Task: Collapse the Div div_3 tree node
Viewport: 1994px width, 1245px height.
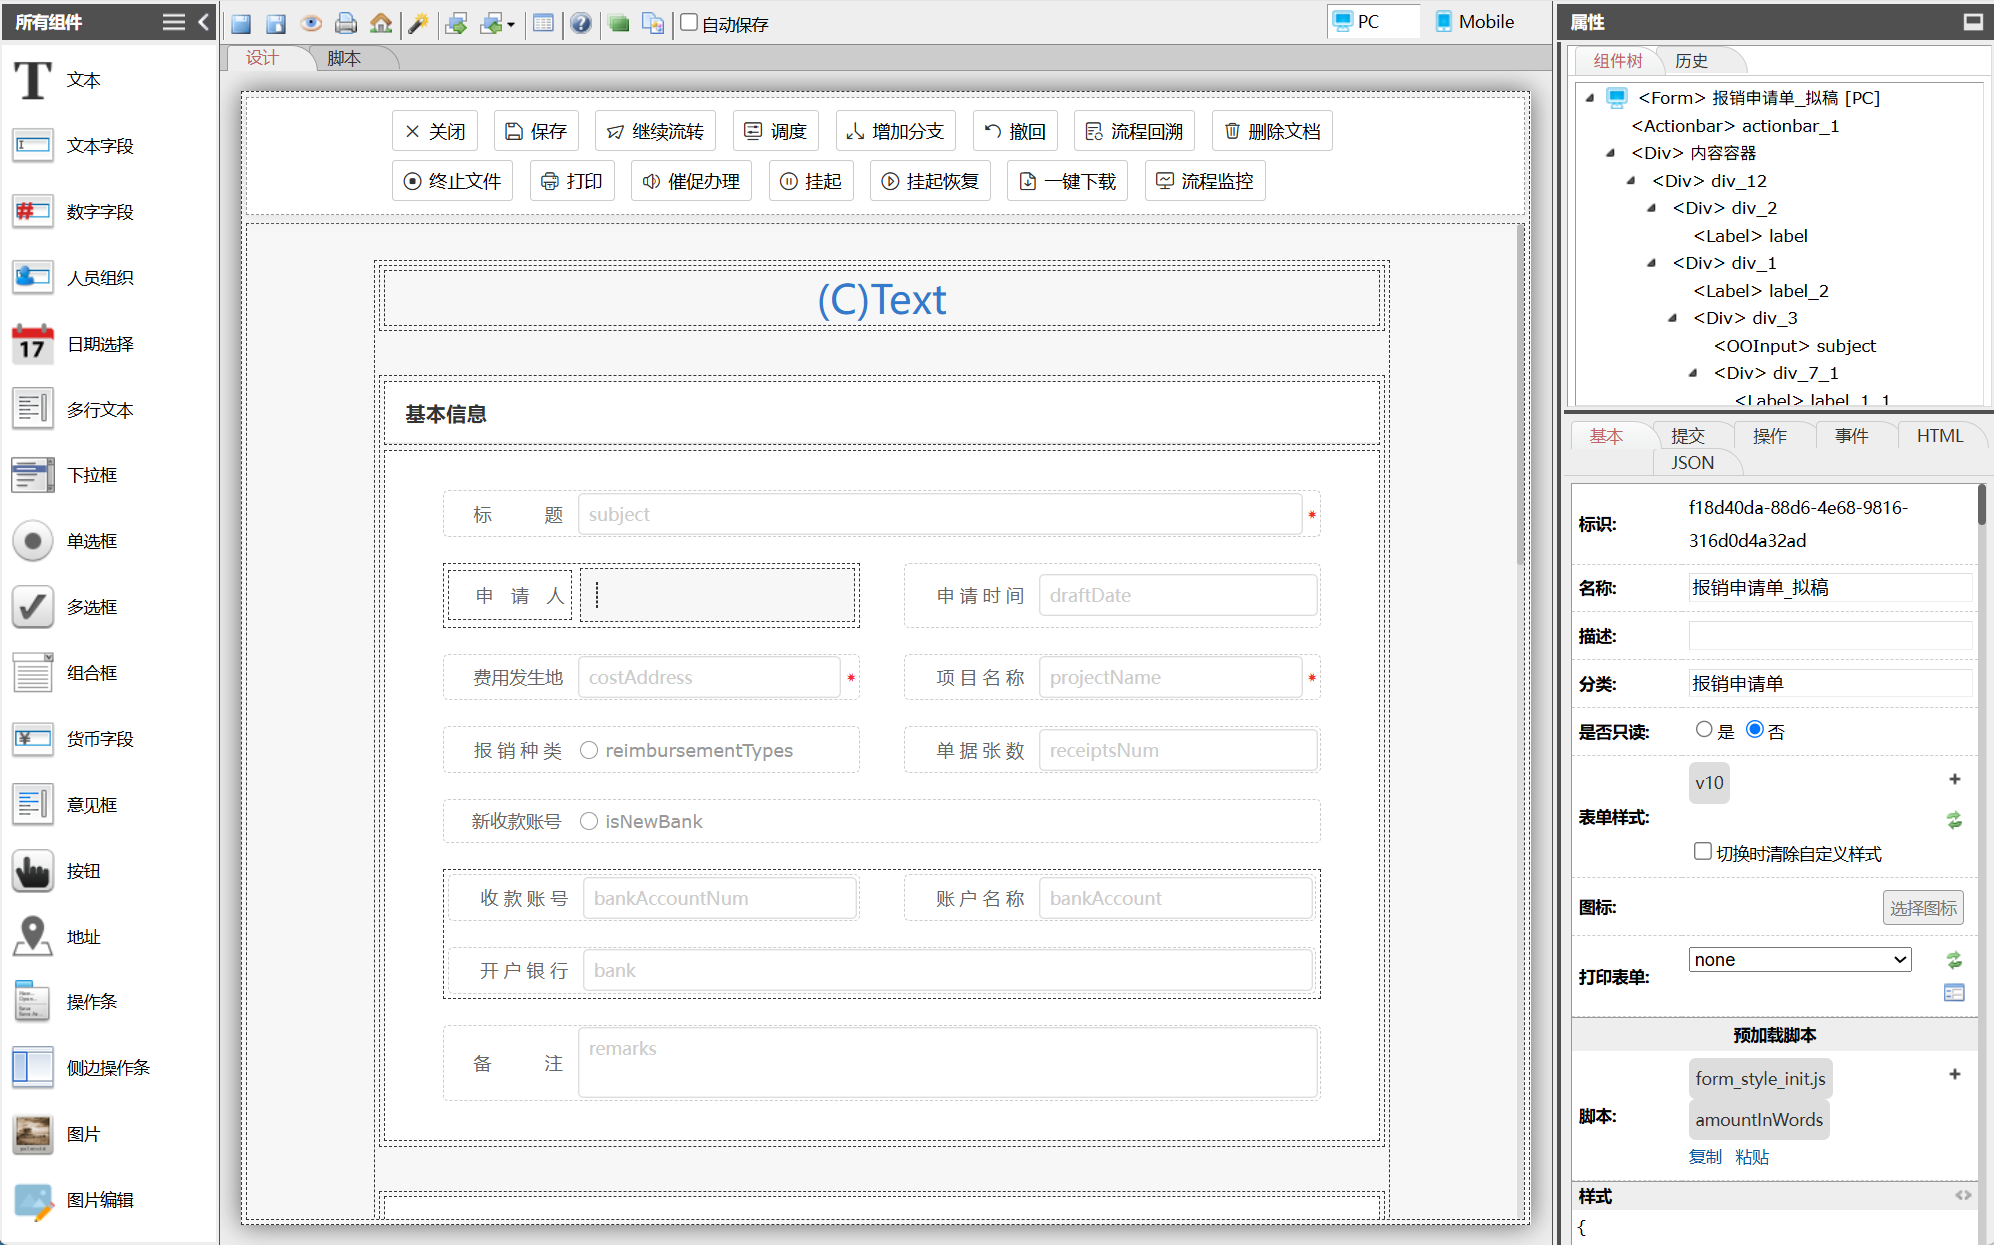Action: tap(1672, 318)
